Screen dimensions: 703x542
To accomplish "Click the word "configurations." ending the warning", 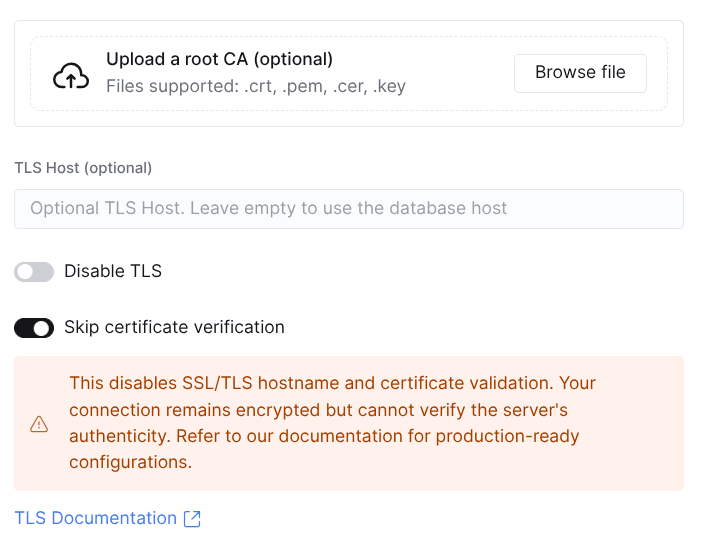I will pos(130,462).
